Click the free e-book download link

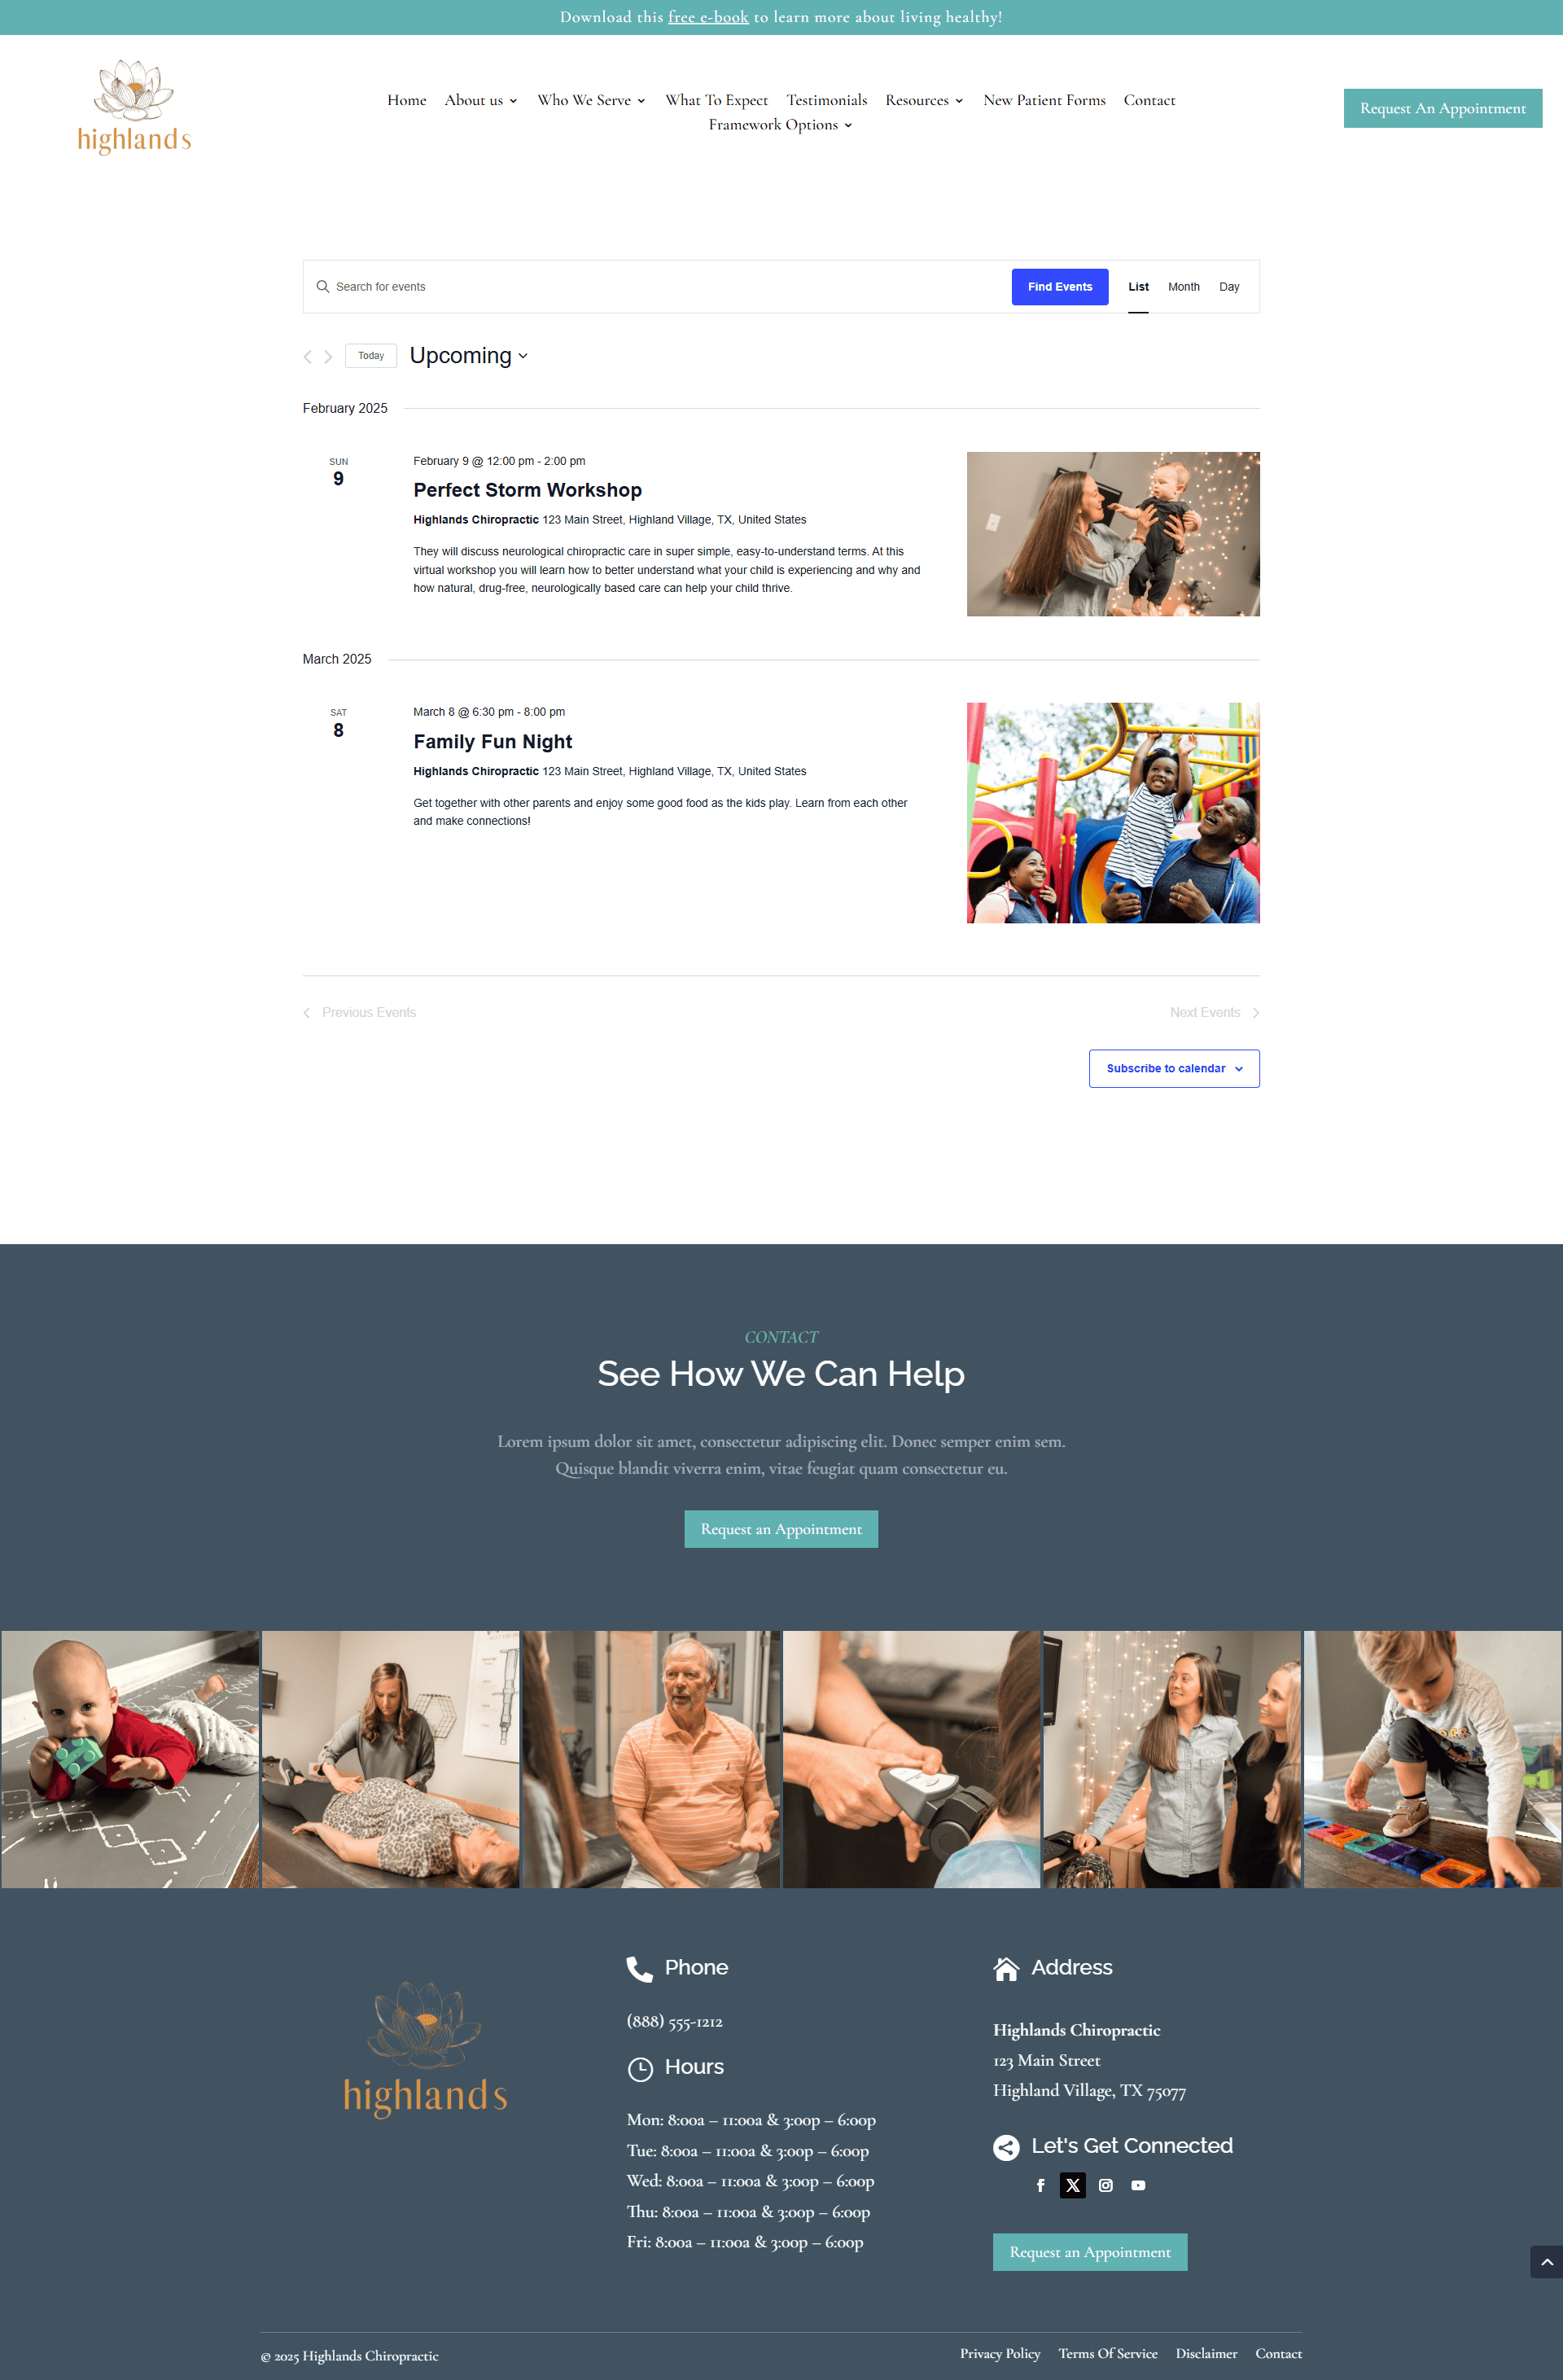click(x=705, y=15)
